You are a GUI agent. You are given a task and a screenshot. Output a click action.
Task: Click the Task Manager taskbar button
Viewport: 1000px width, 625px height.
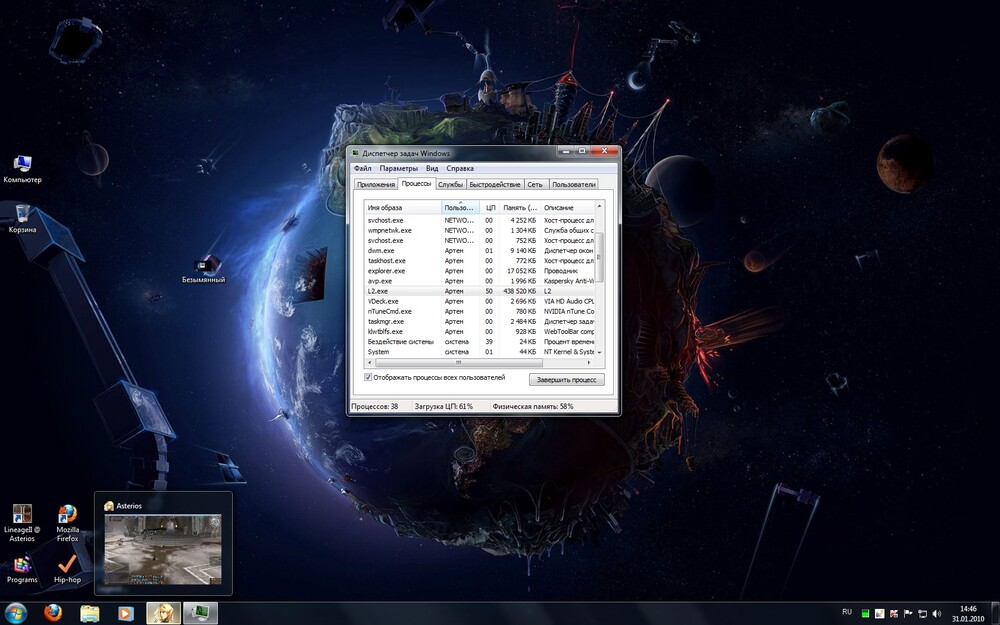click(201, 613)
